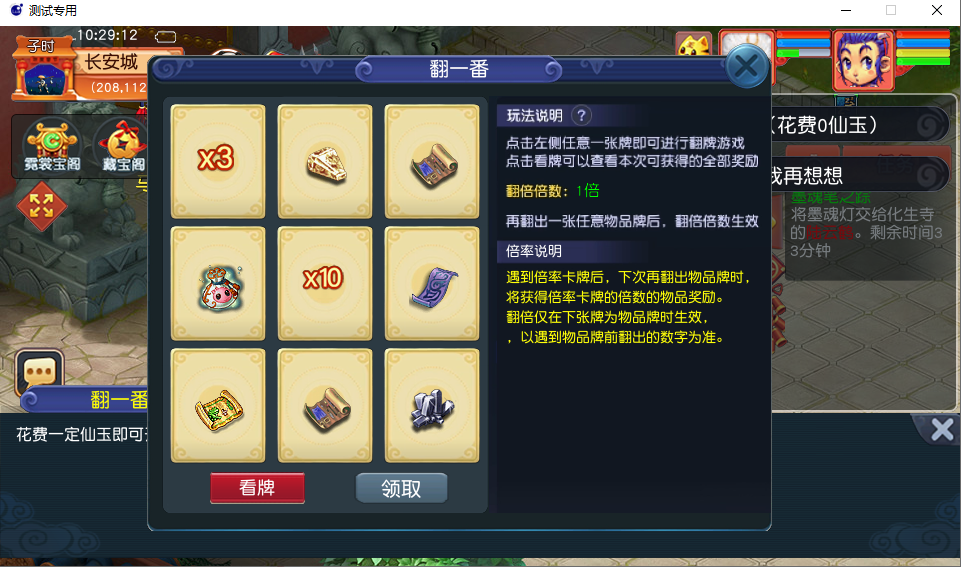Click the blue-haired character portrait

pos(863,60)
